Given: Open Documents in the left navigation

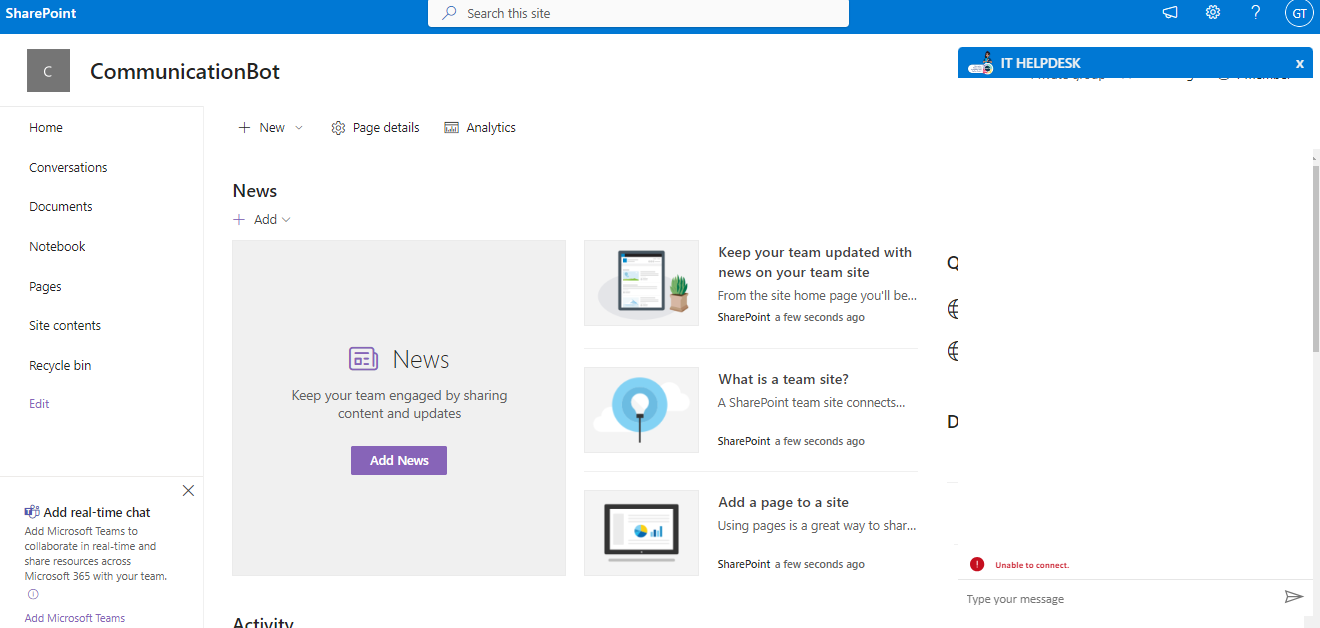Looking at the screenshot, I should (x=61, y=207).
